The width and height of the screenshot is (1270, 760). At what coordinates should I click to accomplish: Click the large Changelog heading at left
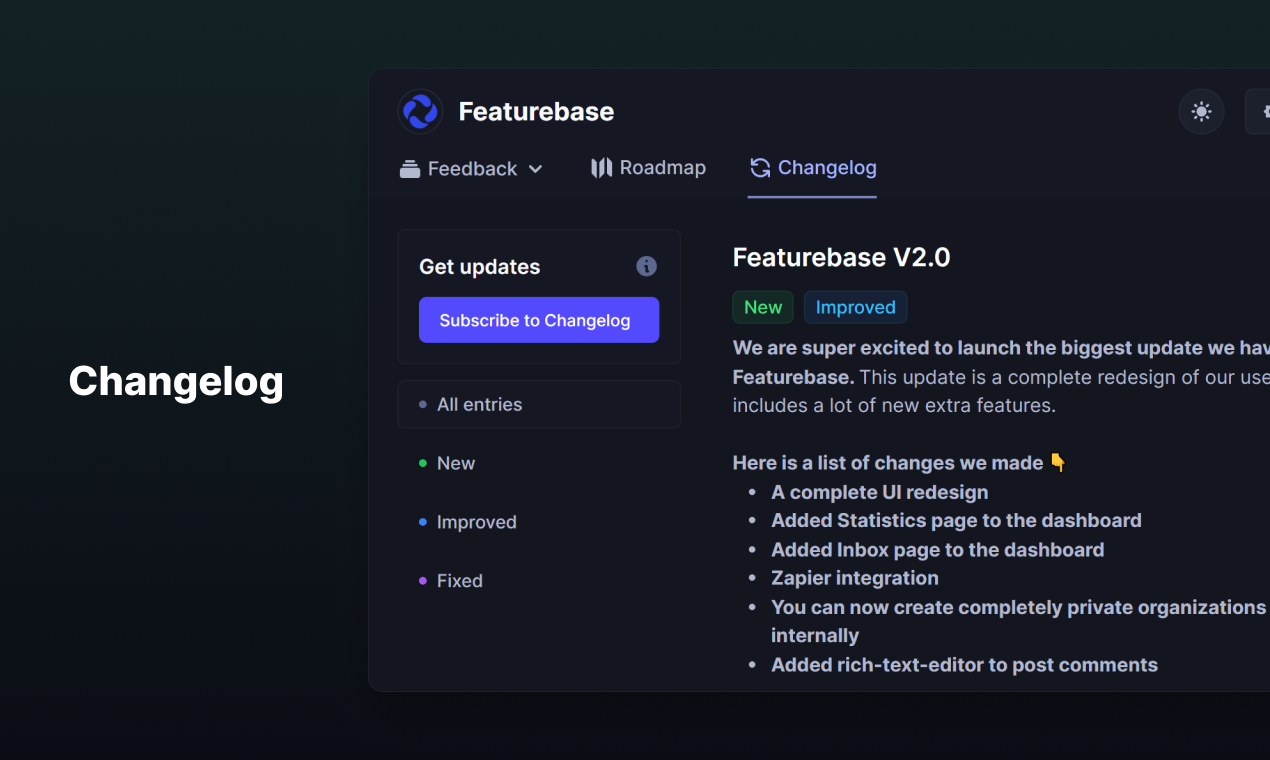click(x=176, y=382)
